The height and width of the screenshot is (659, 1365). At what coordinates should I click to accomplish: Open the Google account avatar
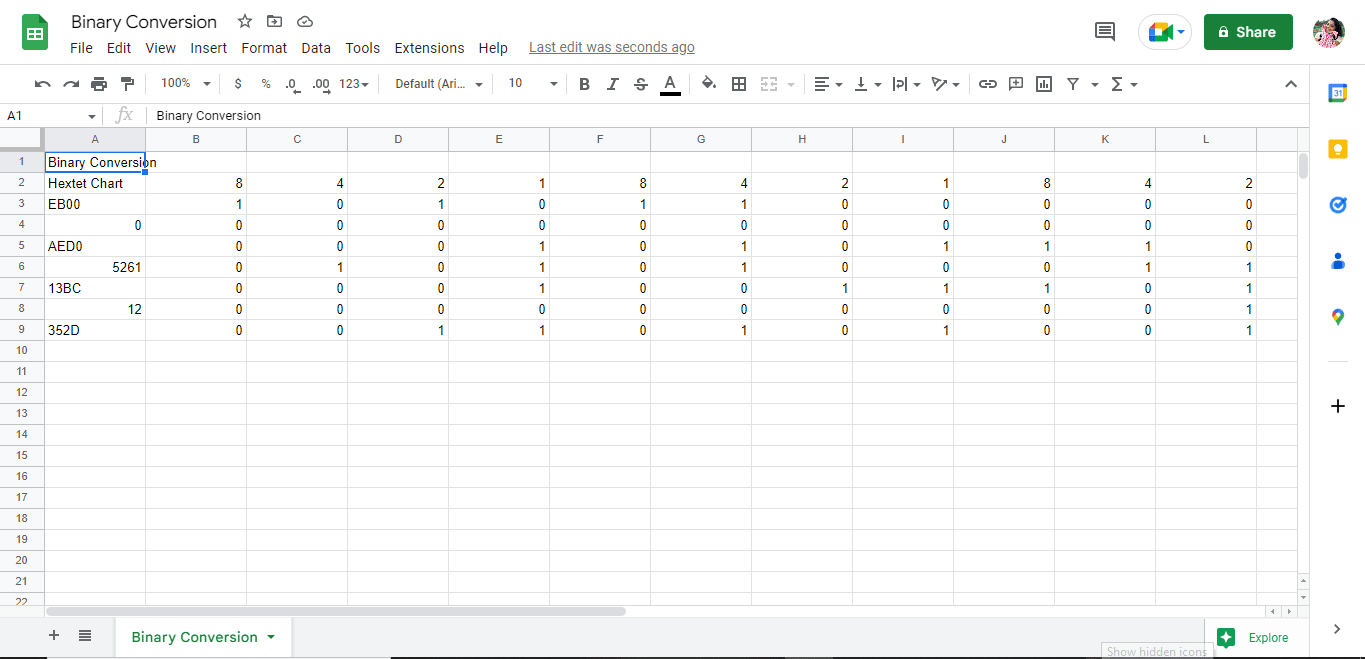click(1329, 32)
